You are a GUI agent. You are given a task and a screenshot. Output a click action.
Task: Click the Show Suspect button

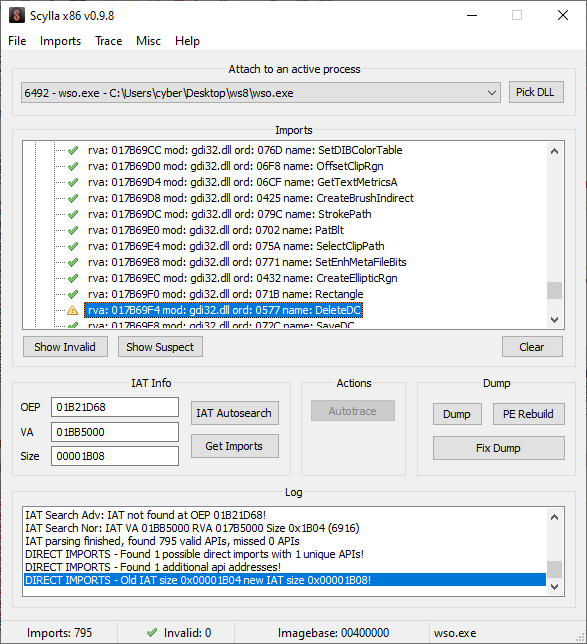click(160, 347)
